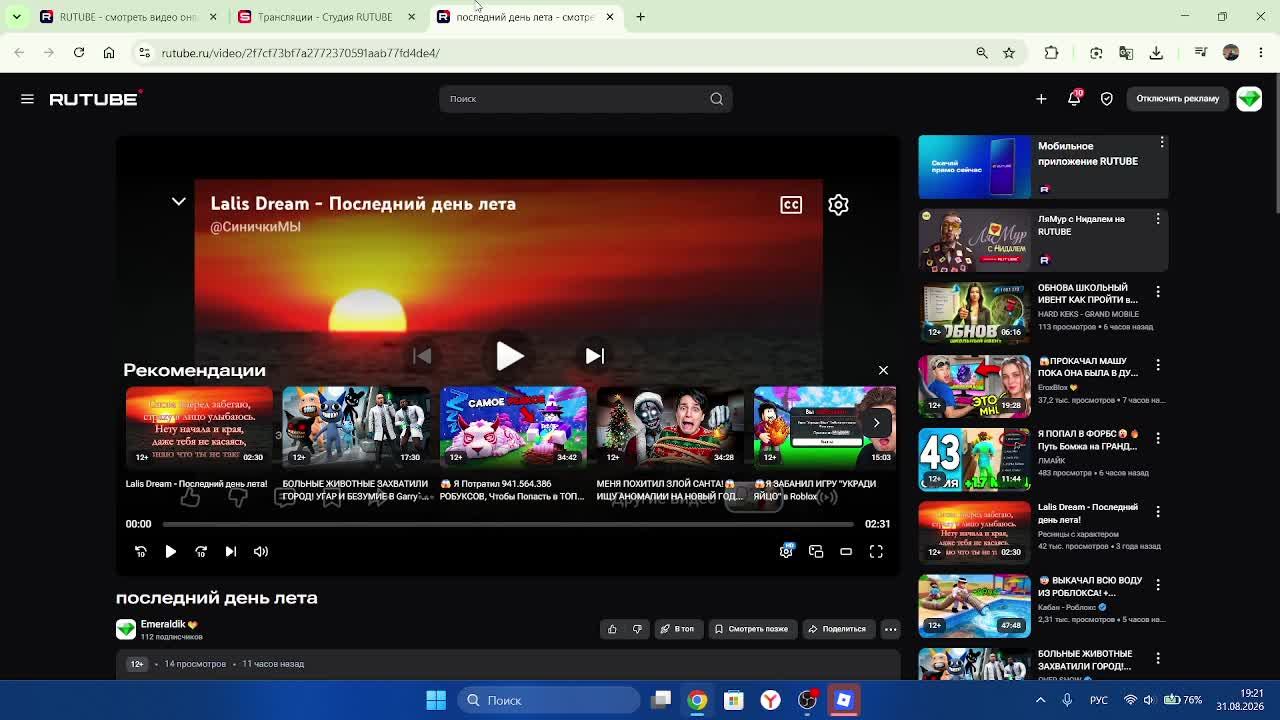Image resolution: width=1280 pixels, height=720 pixels.
Task: Open the Roblox taskbar icon
Action: [844, 700]
